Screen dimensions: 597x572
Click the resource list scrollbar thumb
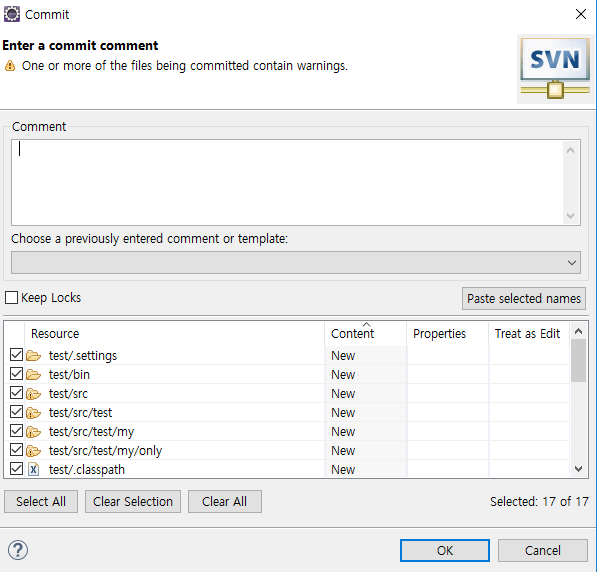[578, 360]
